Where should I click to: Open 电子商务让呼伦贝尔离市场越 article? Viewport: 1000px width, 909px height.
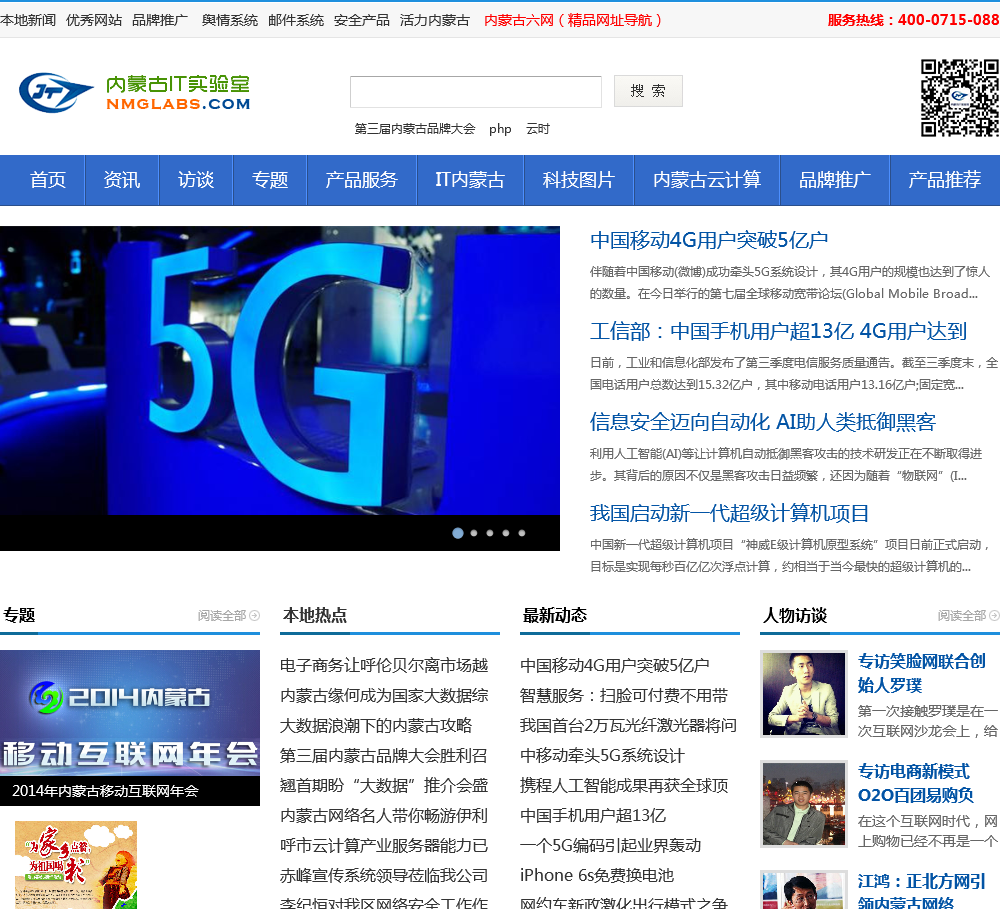(384, 666)
